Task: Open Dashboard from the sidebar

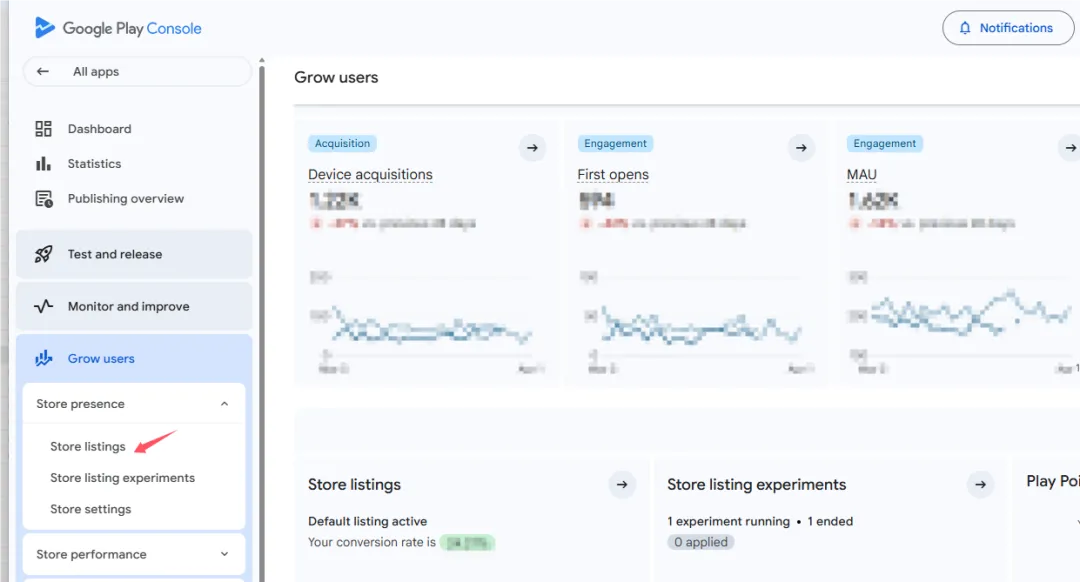Action: point(99,129)
